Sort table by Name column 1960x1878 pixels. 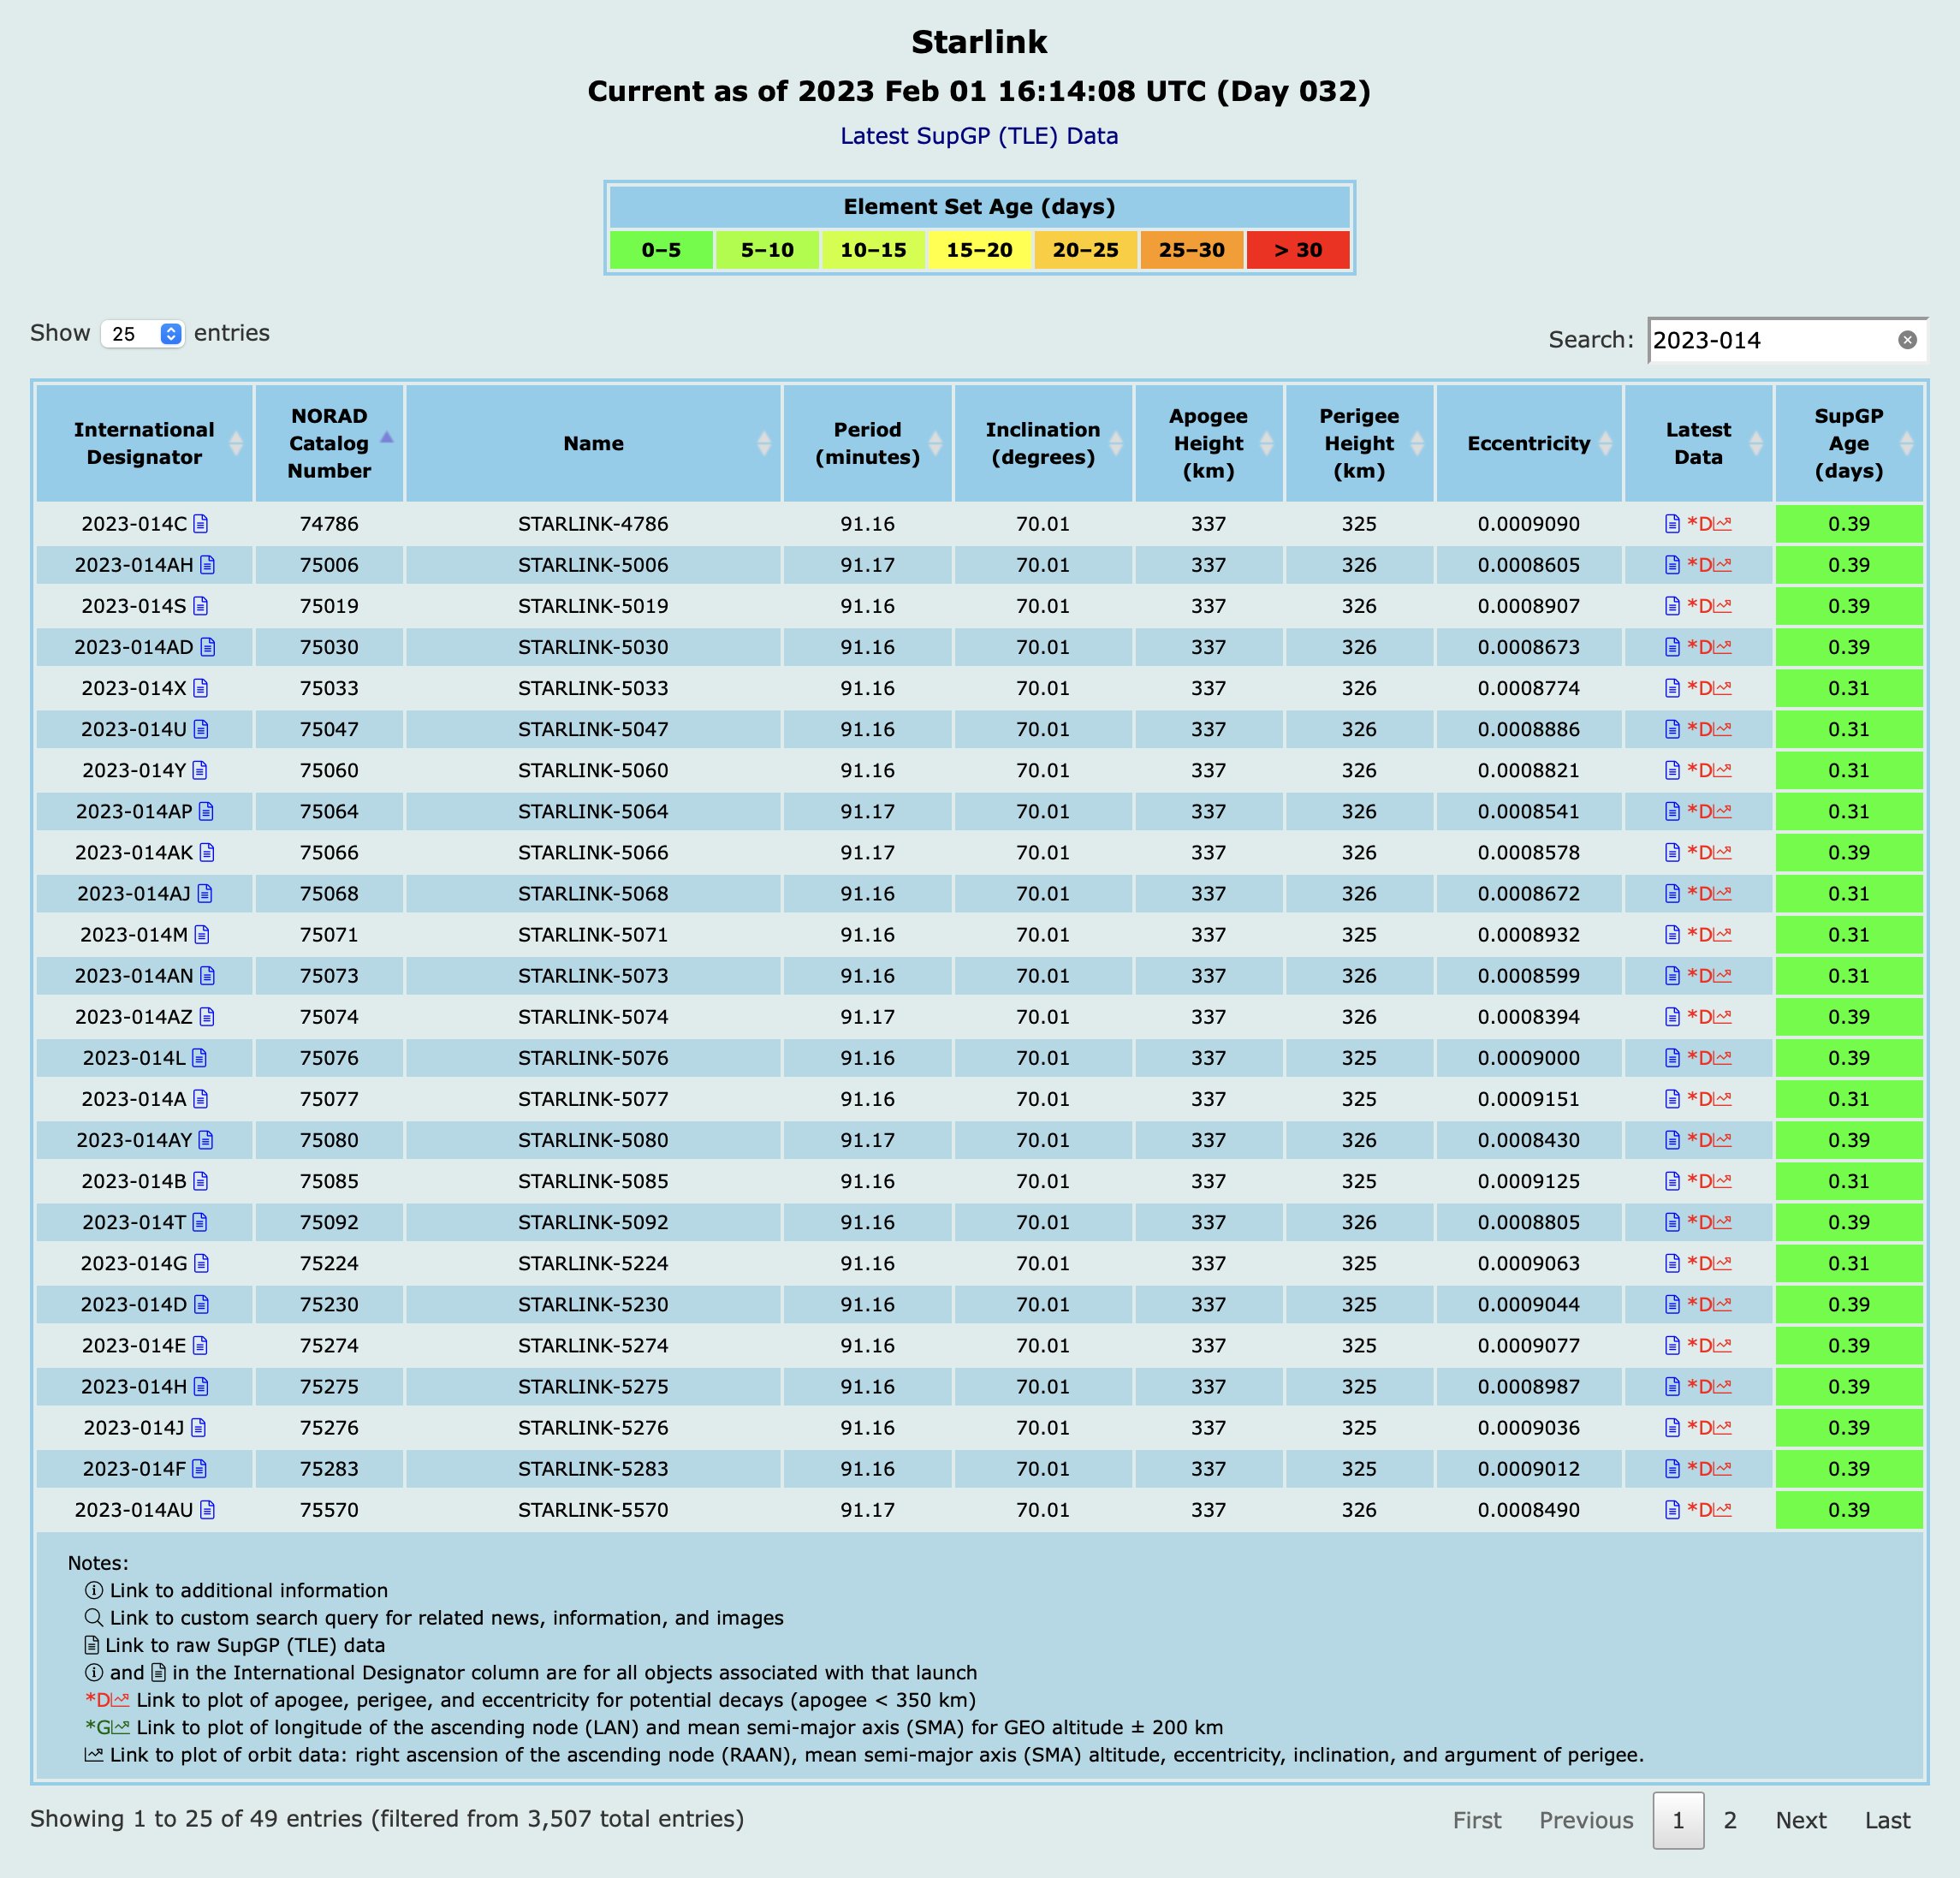click(593, 443)
